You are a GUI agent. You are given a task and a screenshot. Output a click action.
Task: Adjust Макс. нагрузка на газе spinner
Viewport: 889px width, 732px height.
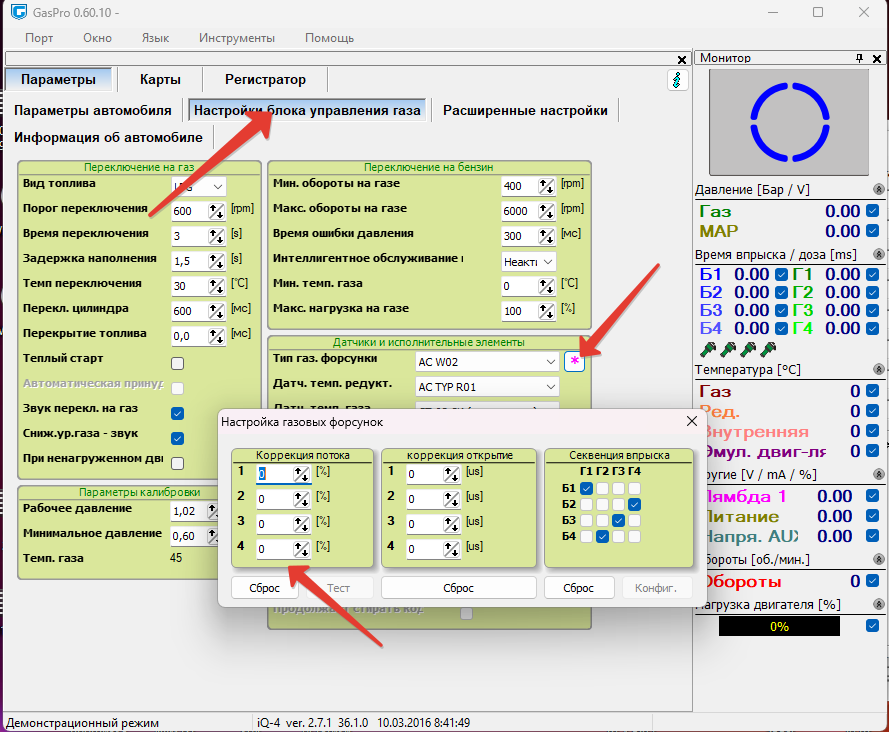coord(547,311)
